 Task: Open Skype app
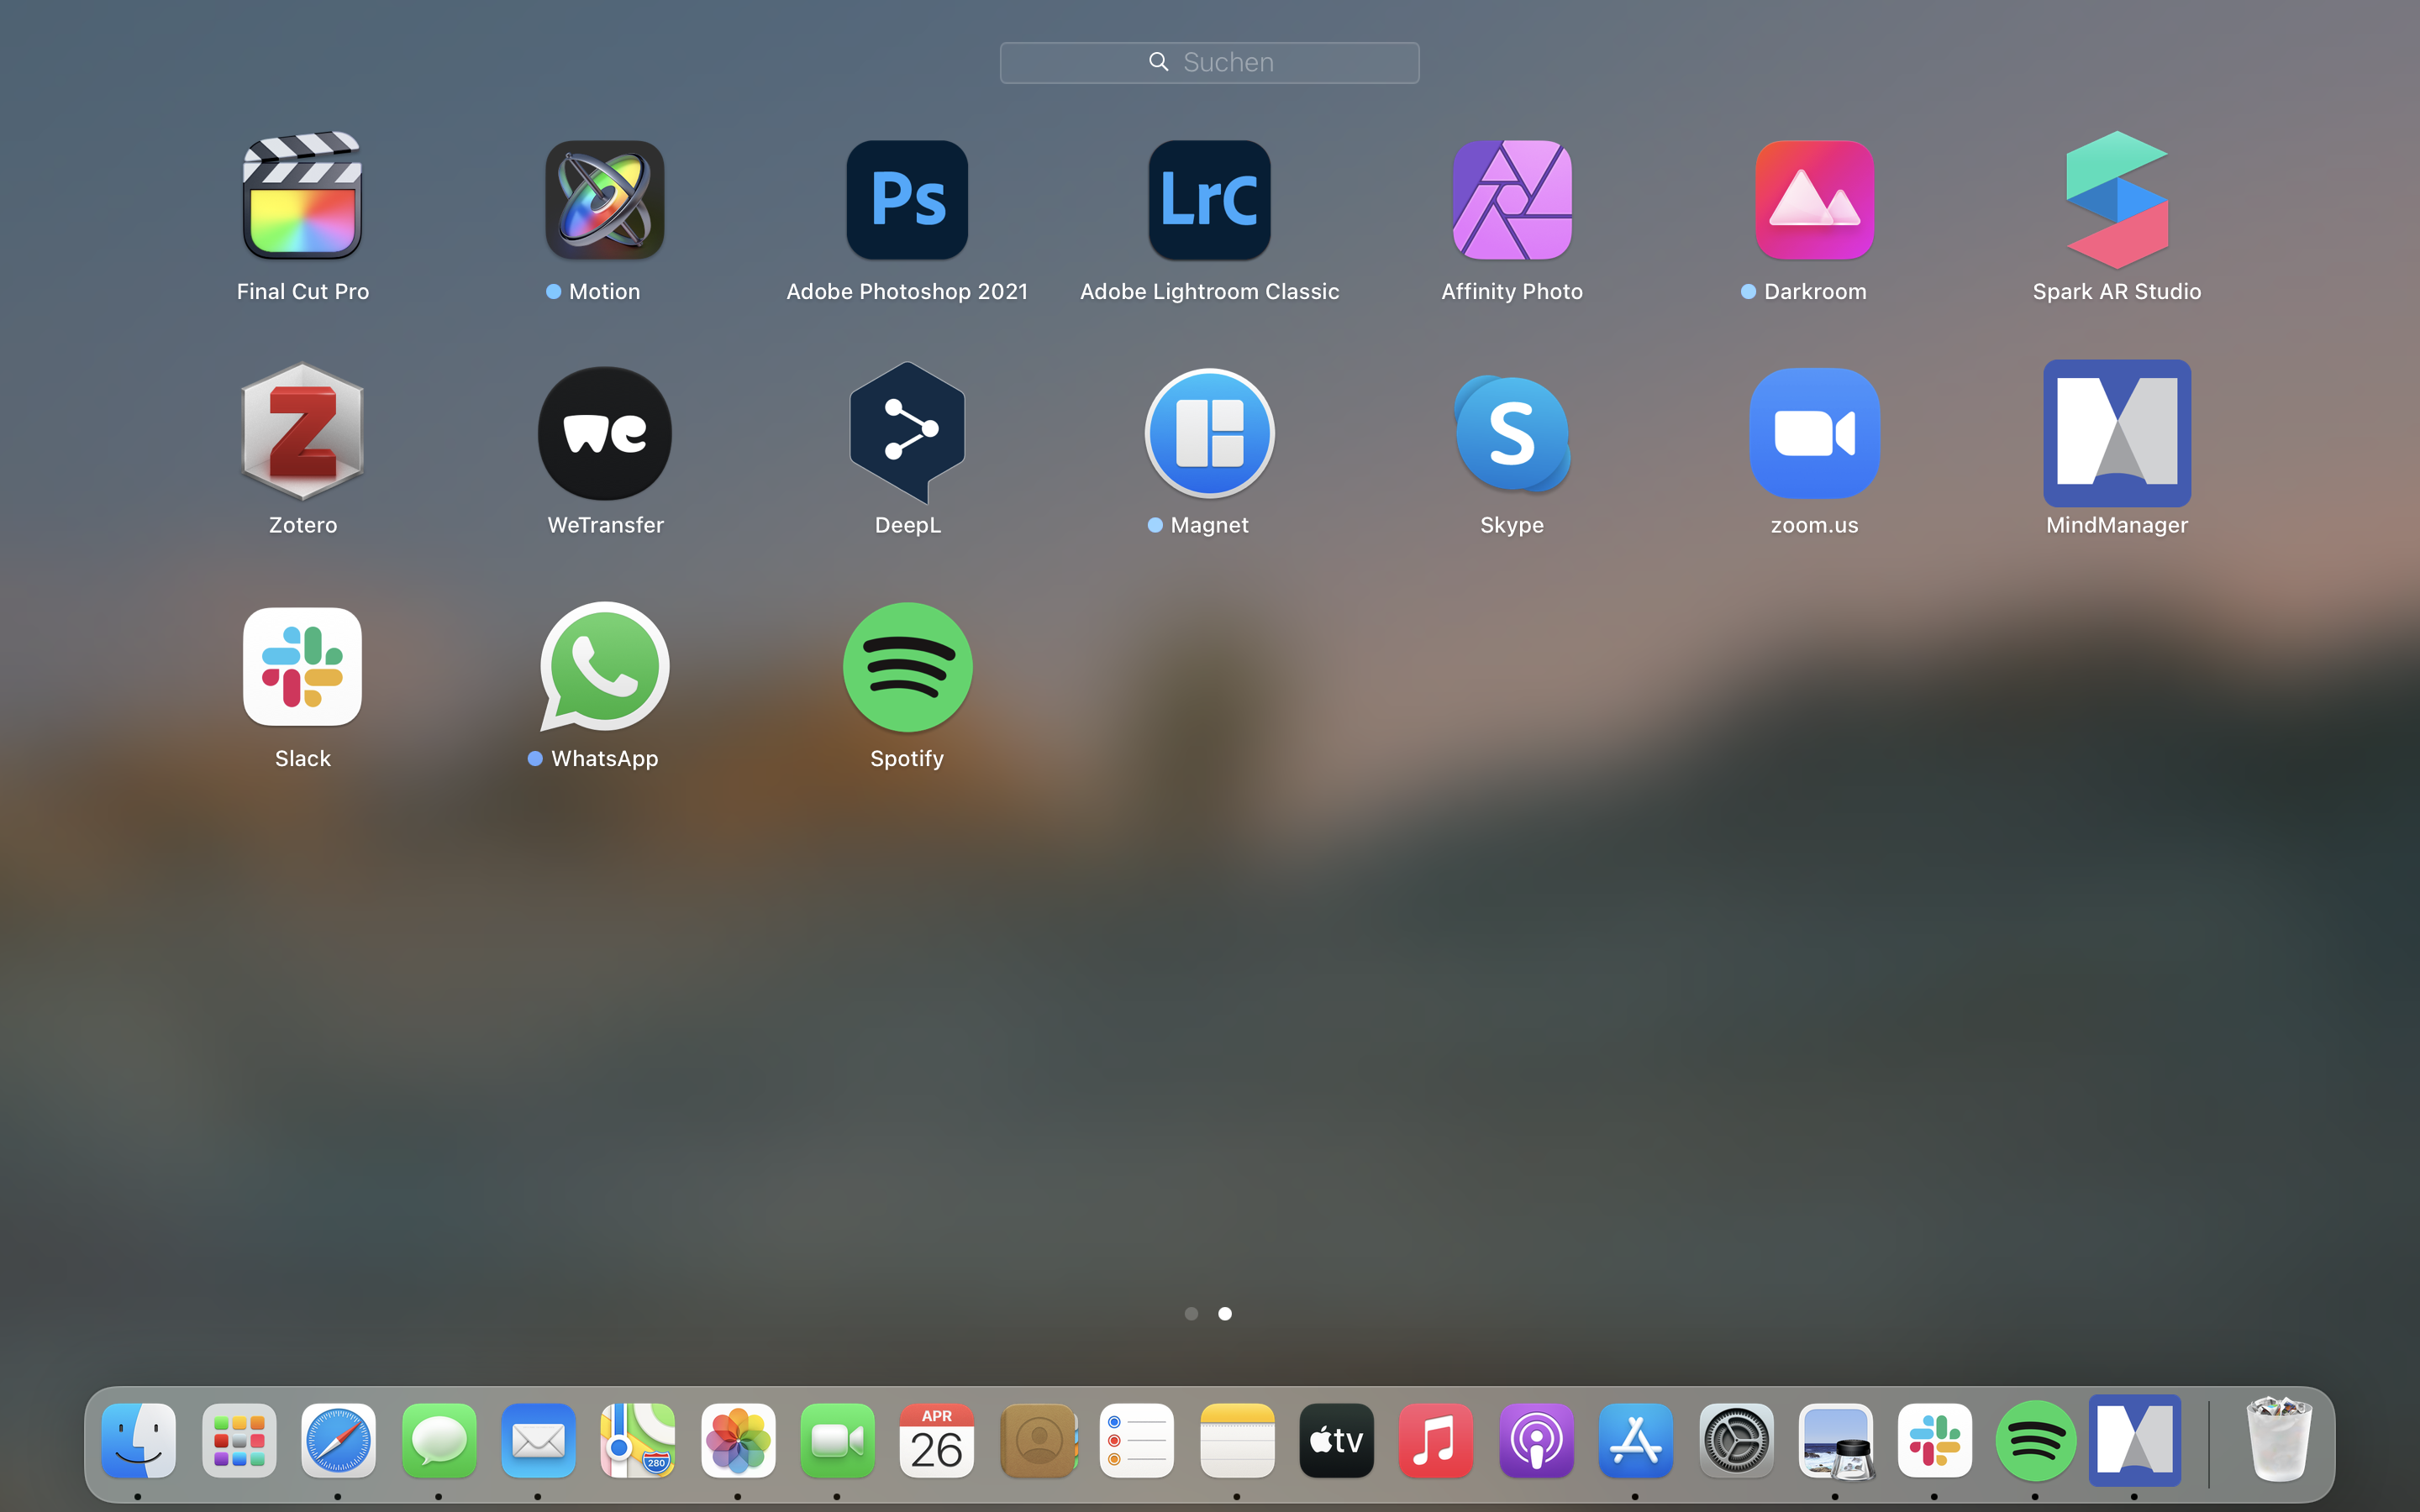1511,433
